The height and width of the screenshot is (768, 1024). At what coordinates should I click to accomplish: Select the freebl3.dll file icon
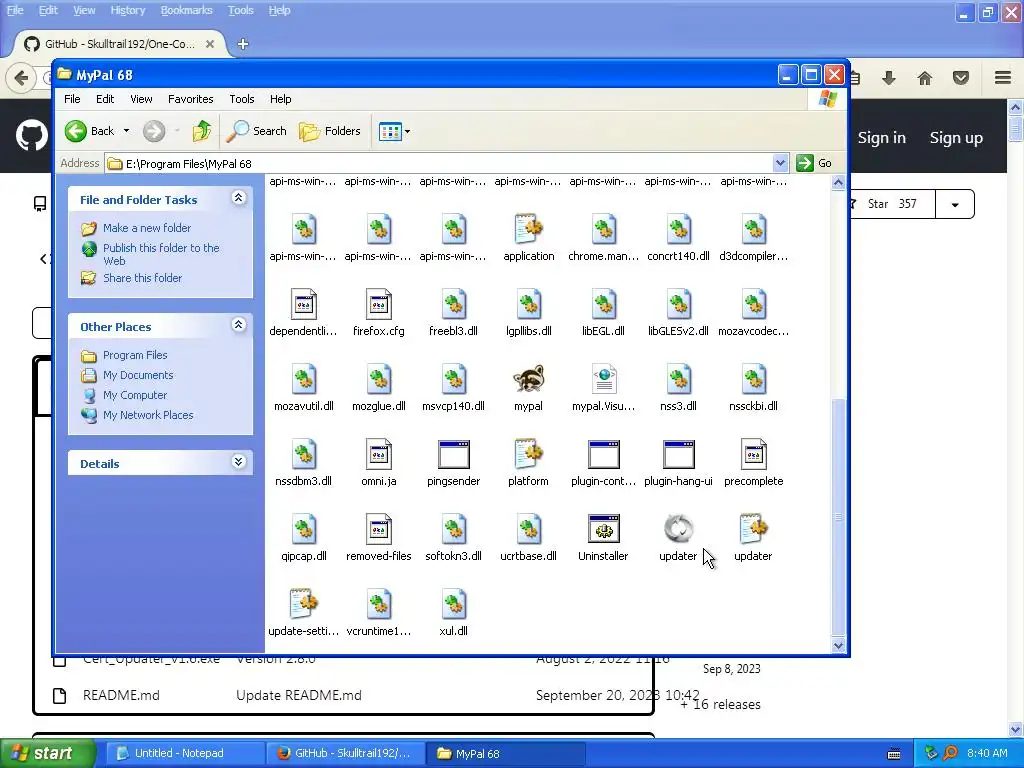(453, 304)
